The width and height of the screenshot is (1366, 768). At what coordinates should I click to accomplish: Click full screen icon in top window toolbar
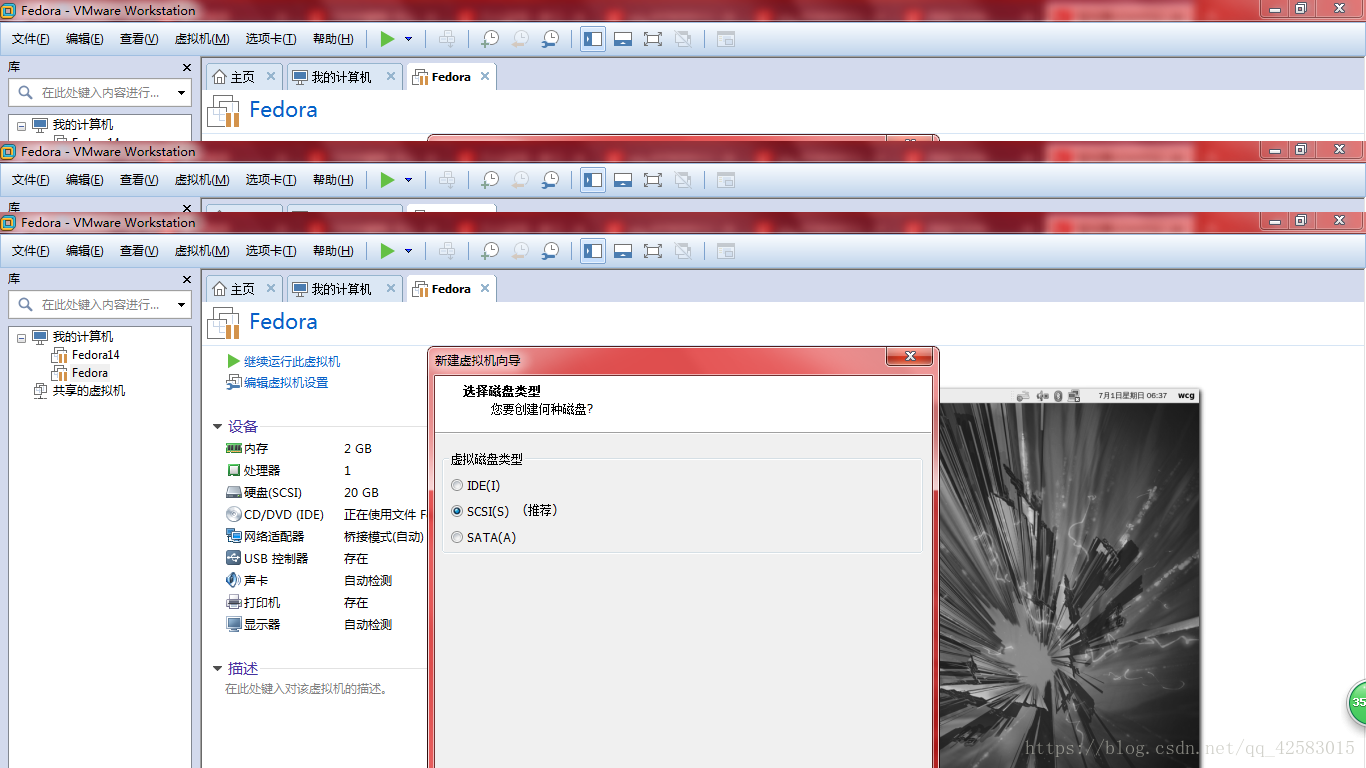[x=653, y=39]
